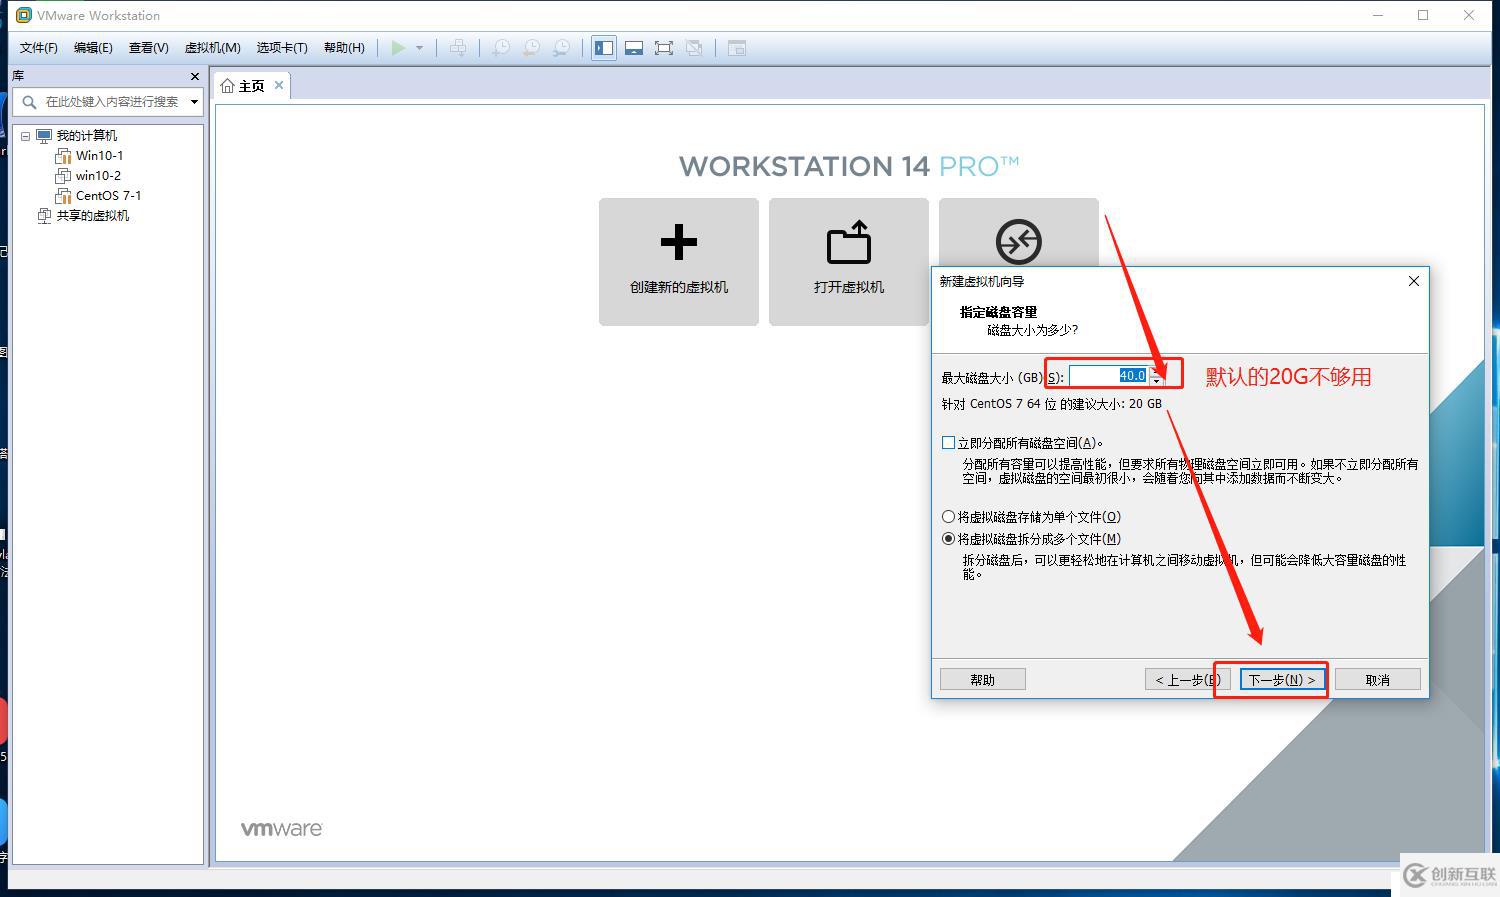Screen dimensions: 1500x897
Task: Select 将虚拟磁盘存储为单个文件 radio option
Action: 948,517
